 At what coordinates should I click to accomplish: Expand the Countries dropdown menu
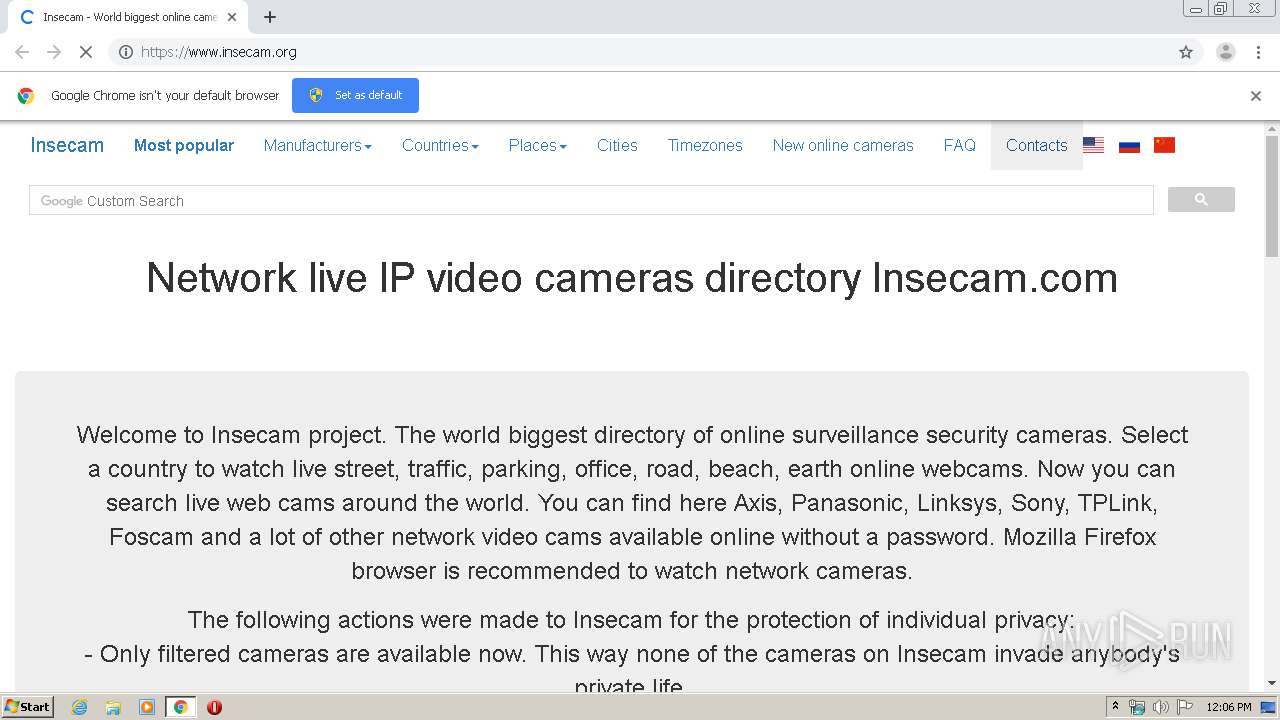pos(440,145)
